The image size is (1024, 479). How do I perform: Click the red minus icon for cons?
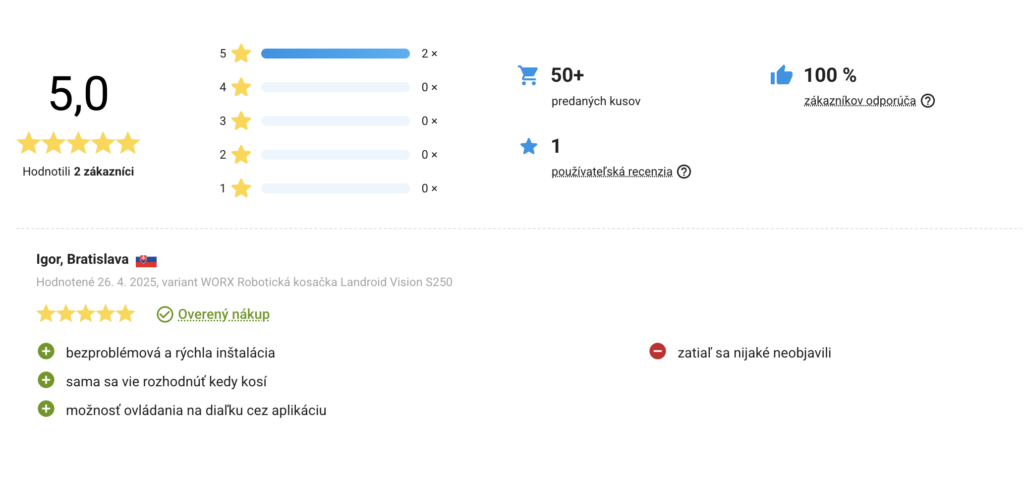[x=657, y=352]
